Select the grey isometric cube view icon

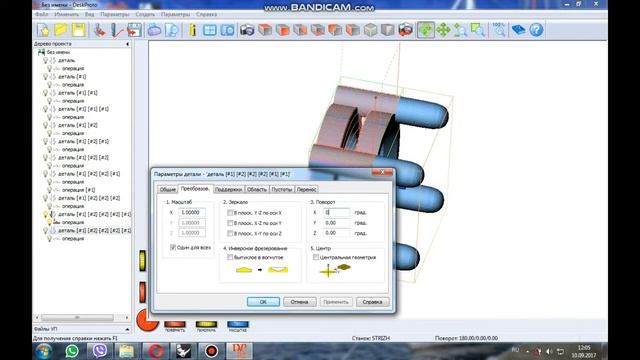tap(370, 30)
